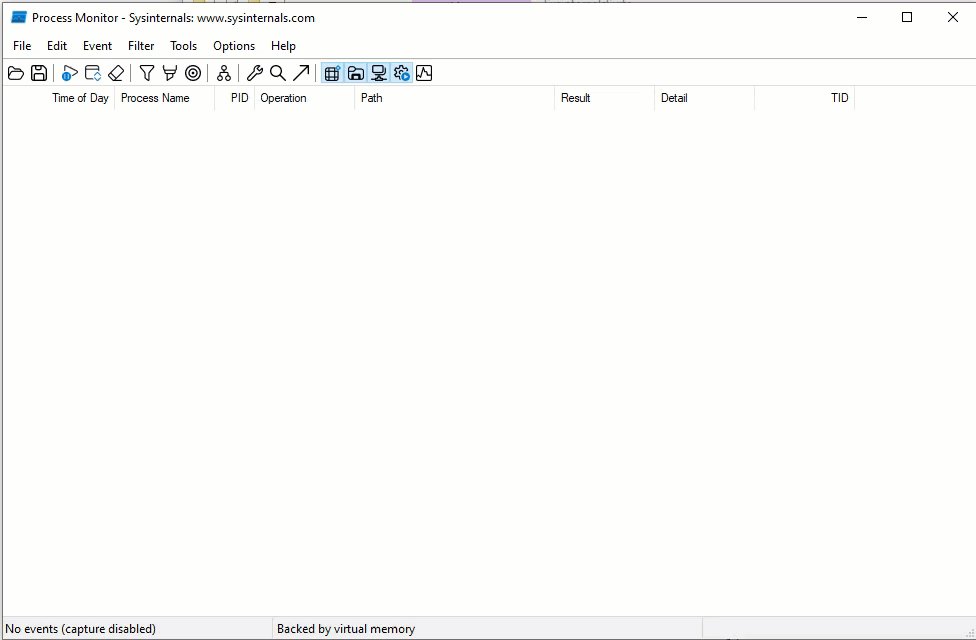This screenshot has height=640, width=976.
Task: Click the Result column header
Action: coord(604,98)
